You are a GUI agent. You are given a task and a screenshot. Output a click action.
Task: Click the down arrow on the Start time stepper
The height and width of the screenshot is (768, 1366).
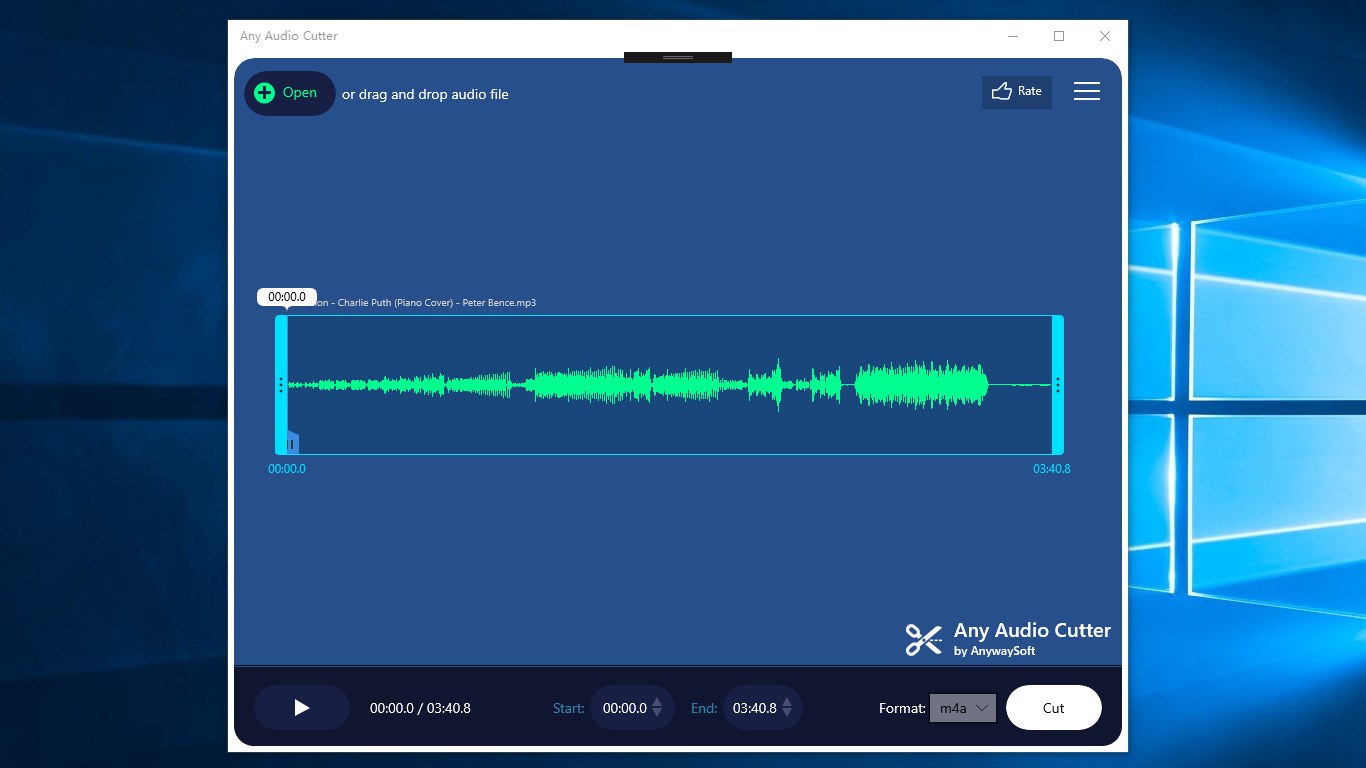[x=658, y=713]
